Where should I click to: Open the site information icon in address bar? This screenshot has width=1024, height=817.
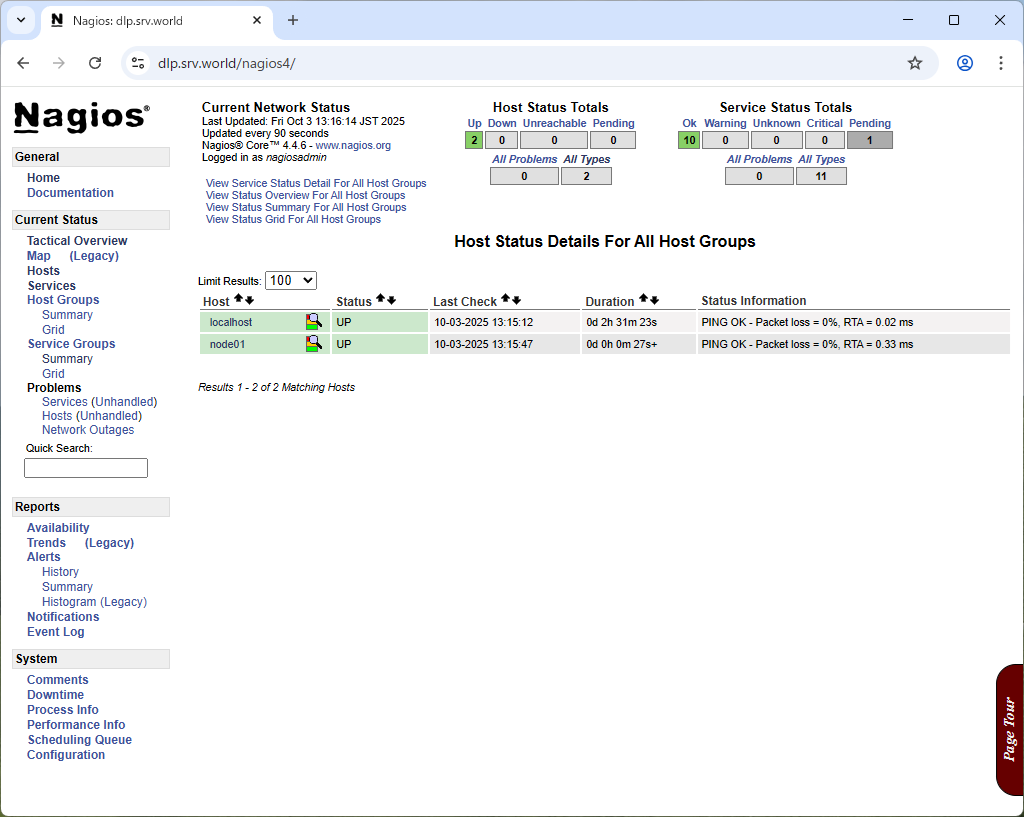[x=138, y=63]
